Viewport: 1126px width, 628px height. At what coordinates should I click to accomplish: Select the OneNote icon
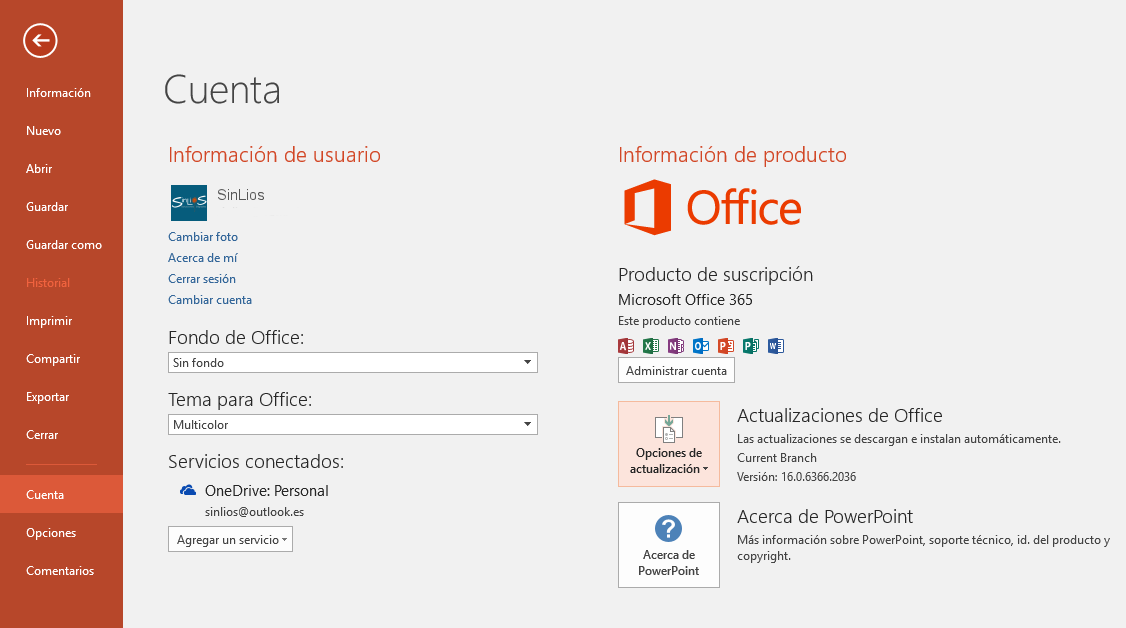[676, 346]
